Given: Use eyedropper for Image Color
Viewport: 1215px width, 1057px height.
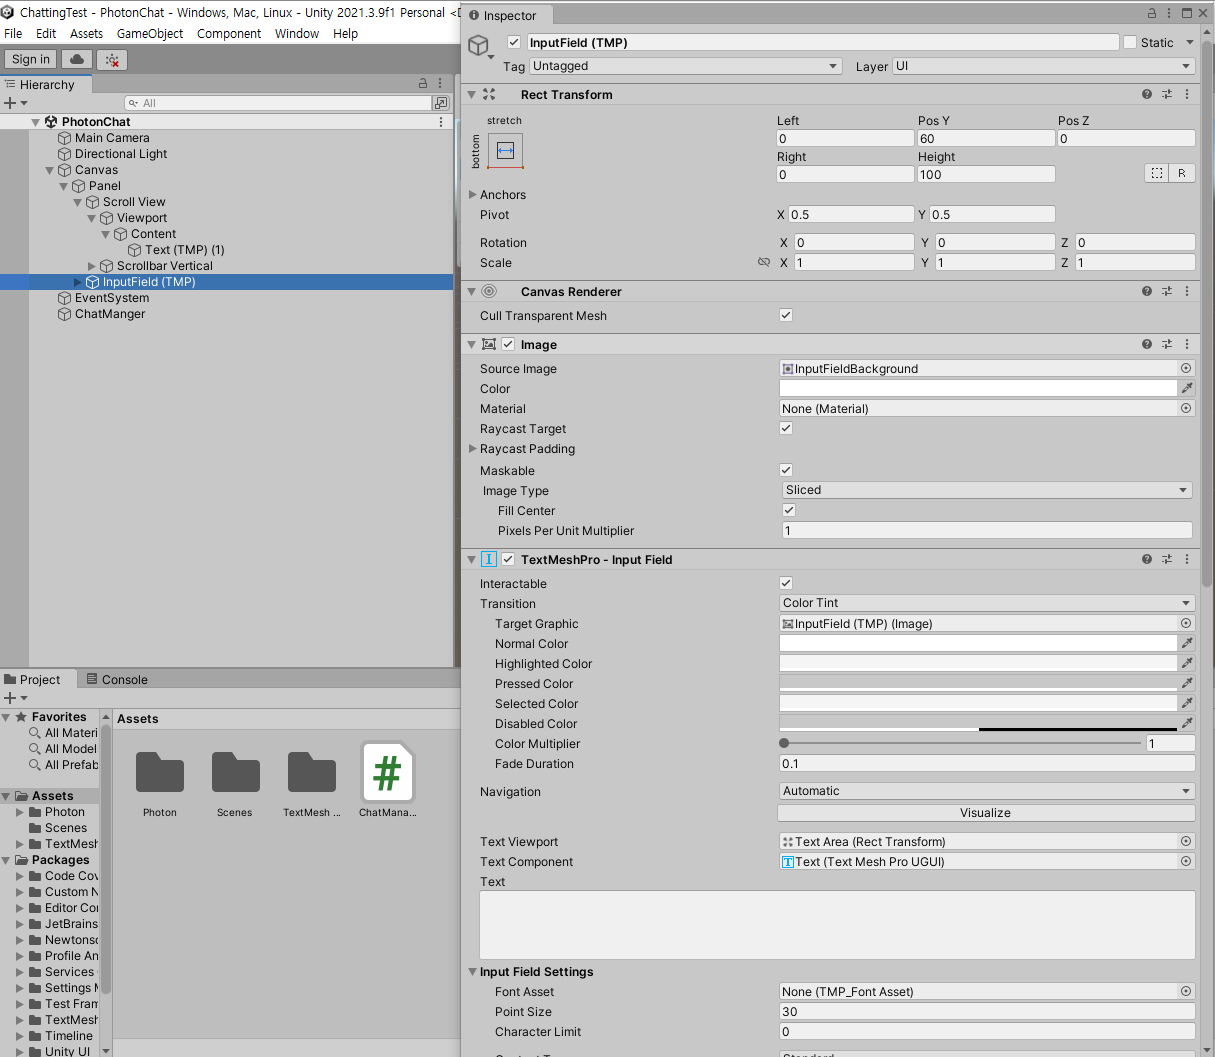Looking at the screenshot, I should [1187, 388].
